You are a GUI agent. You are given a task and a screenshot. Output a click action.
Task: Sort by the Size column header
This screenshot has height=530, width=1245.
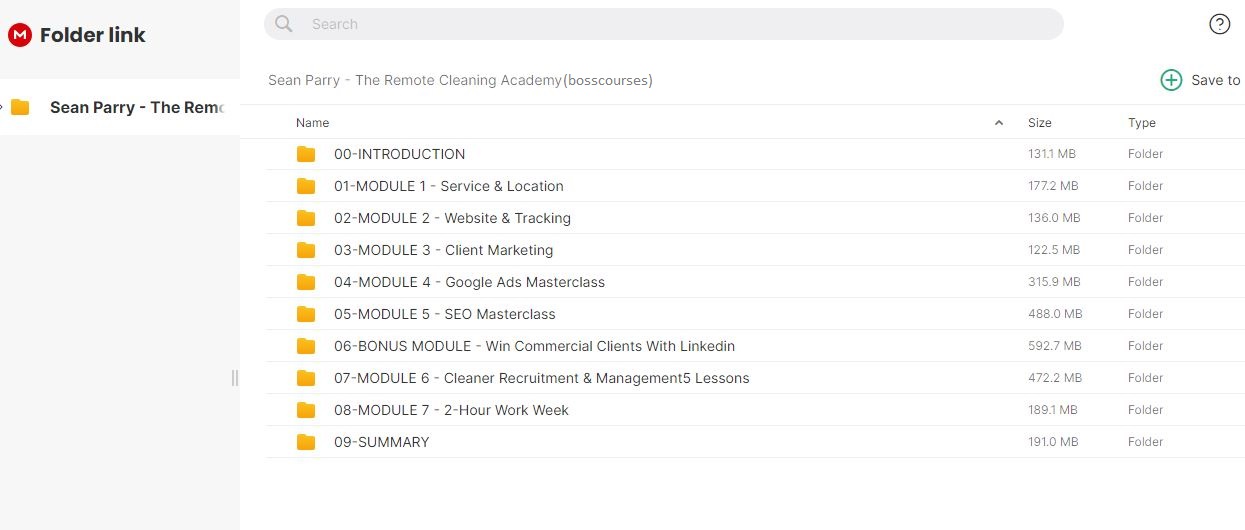(1040, 123)
